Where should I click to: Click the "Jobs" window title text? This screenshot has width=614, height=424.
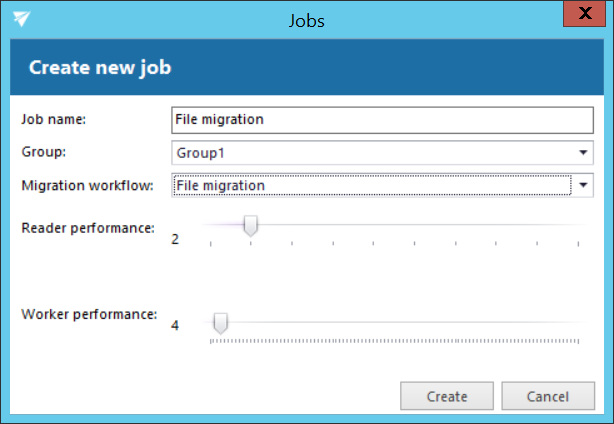pos(307,19)
